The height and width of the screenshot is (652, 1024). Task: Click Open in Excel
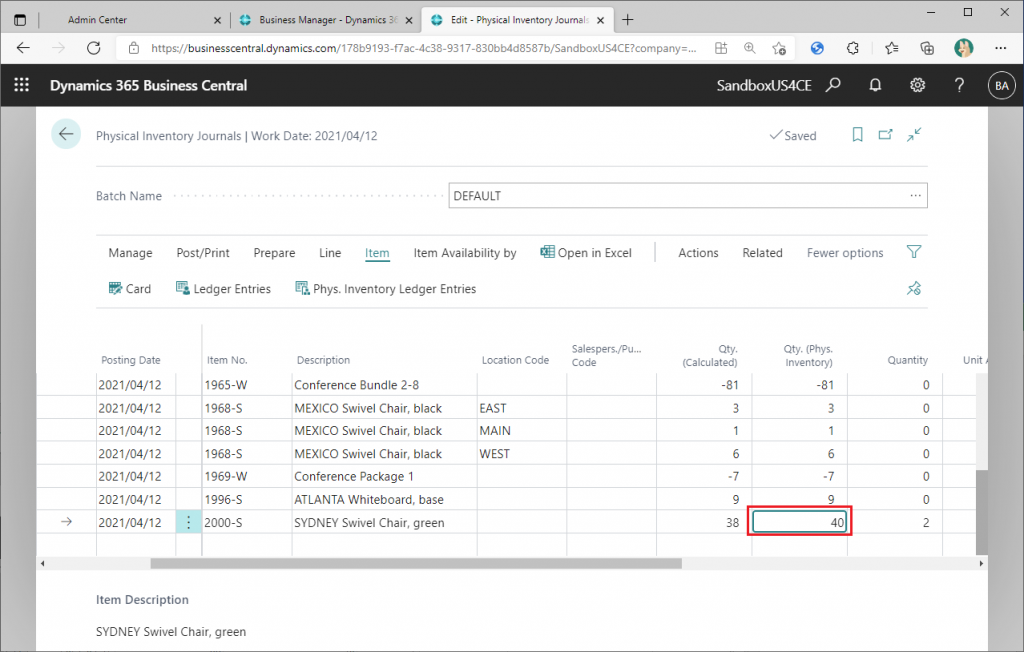click(586, 253)
